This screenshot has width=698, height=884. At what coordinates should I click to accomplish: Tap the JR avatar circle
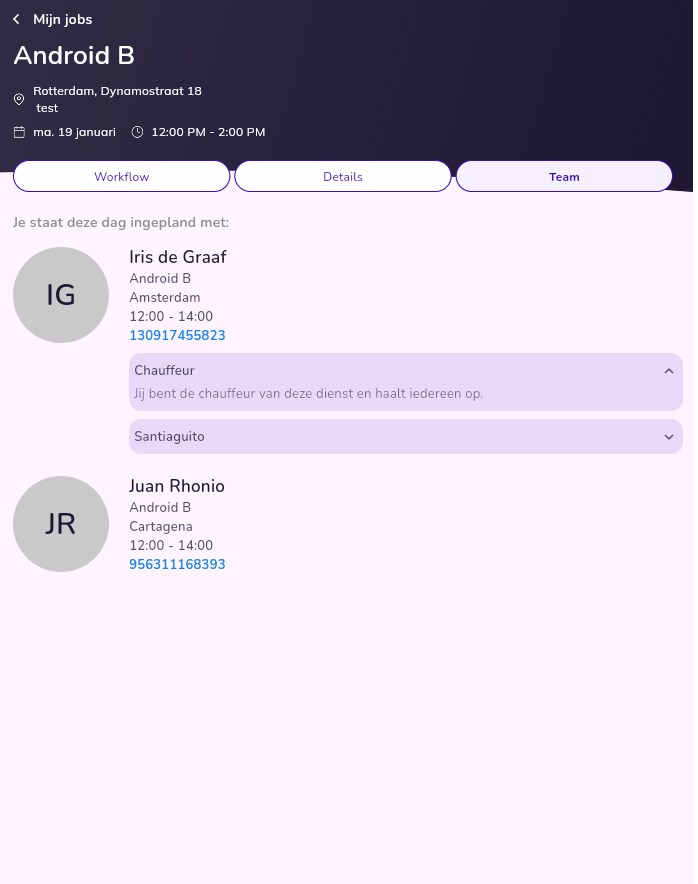[x=61, y=524]
